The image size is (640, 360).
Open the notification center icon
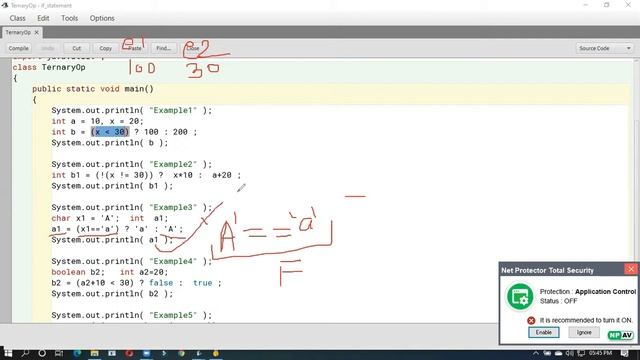coord(624,353)
